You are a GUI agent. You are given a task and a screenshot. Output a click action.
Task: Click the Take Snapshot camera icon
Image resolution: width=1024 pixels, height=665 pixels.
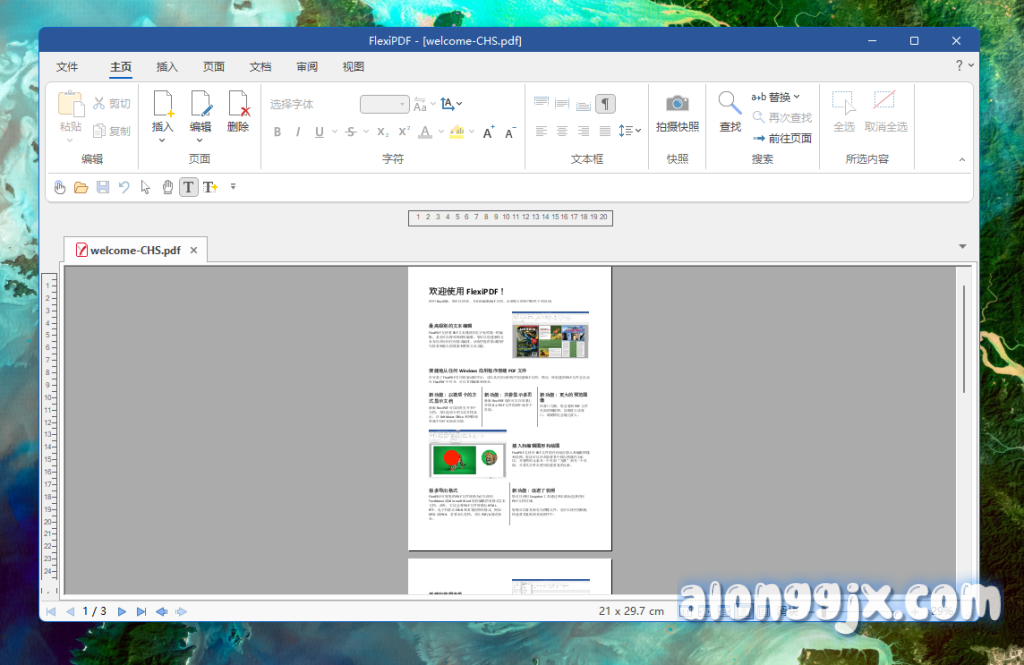677,104
